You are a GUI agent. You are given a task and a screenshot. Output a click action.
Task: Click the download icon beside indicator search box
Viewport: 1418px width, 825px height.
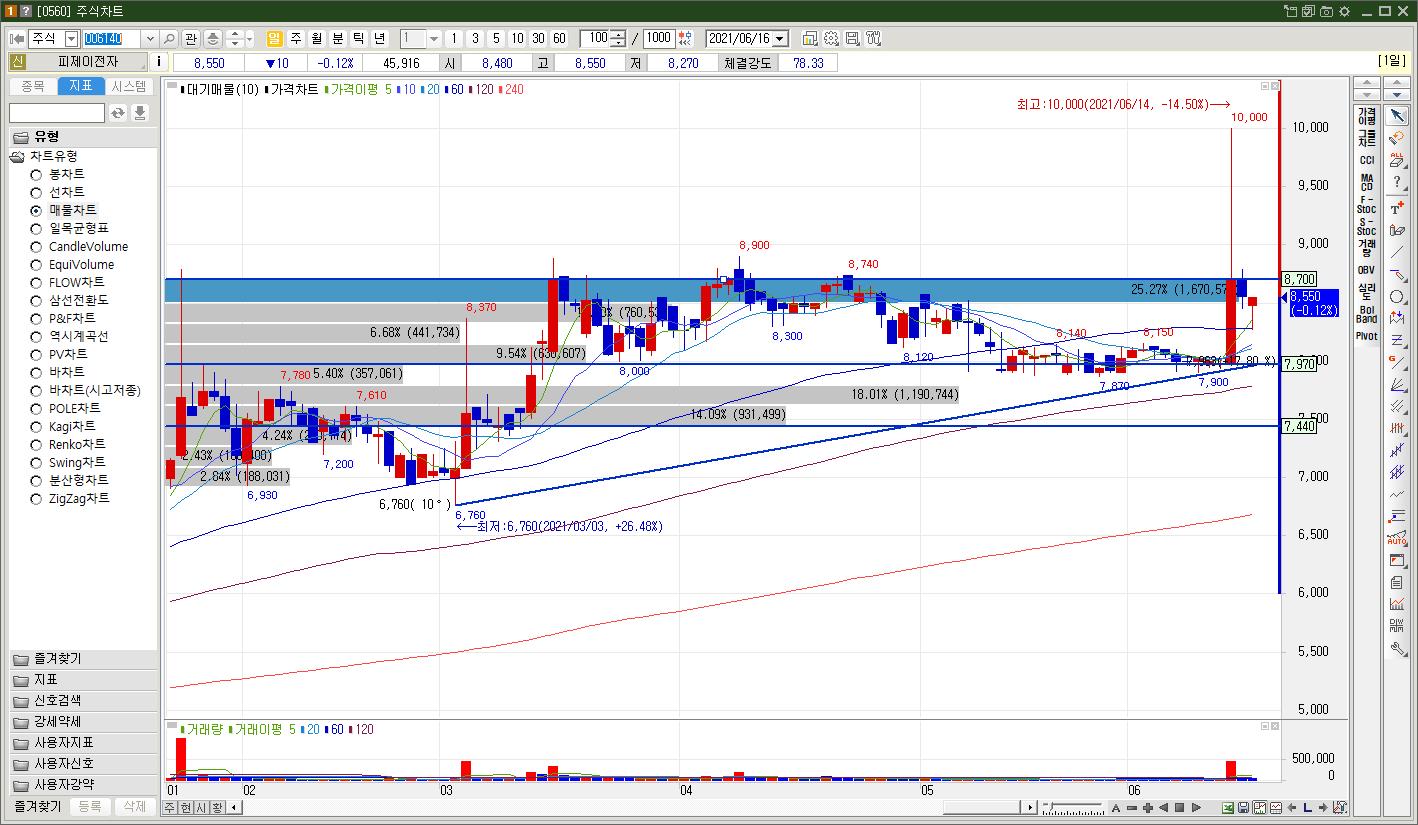[x=140, y=113]
